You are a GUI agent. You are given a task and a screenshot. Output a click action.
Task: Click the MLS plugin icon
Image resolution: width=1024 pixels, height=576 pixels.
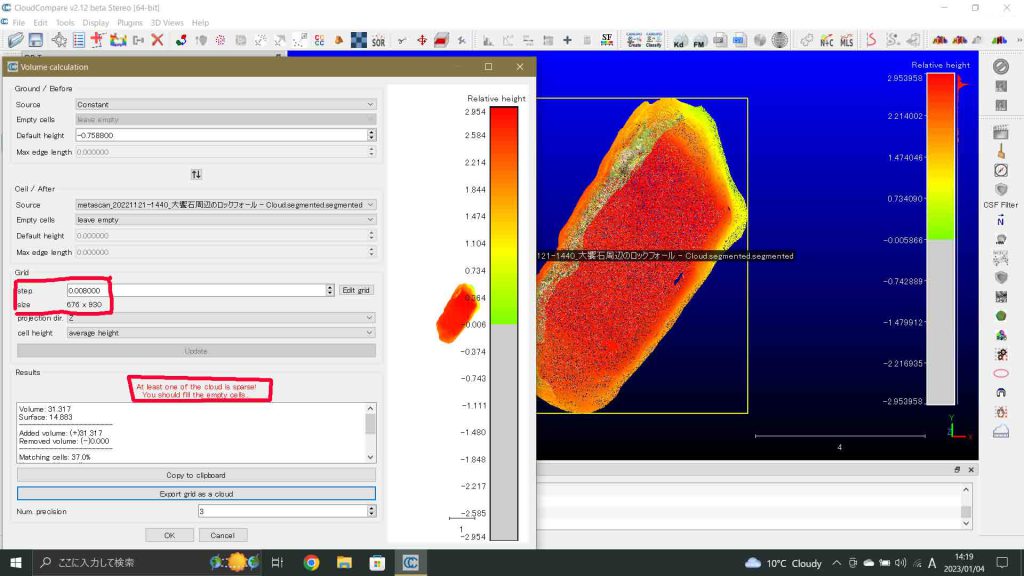point(847,40)
